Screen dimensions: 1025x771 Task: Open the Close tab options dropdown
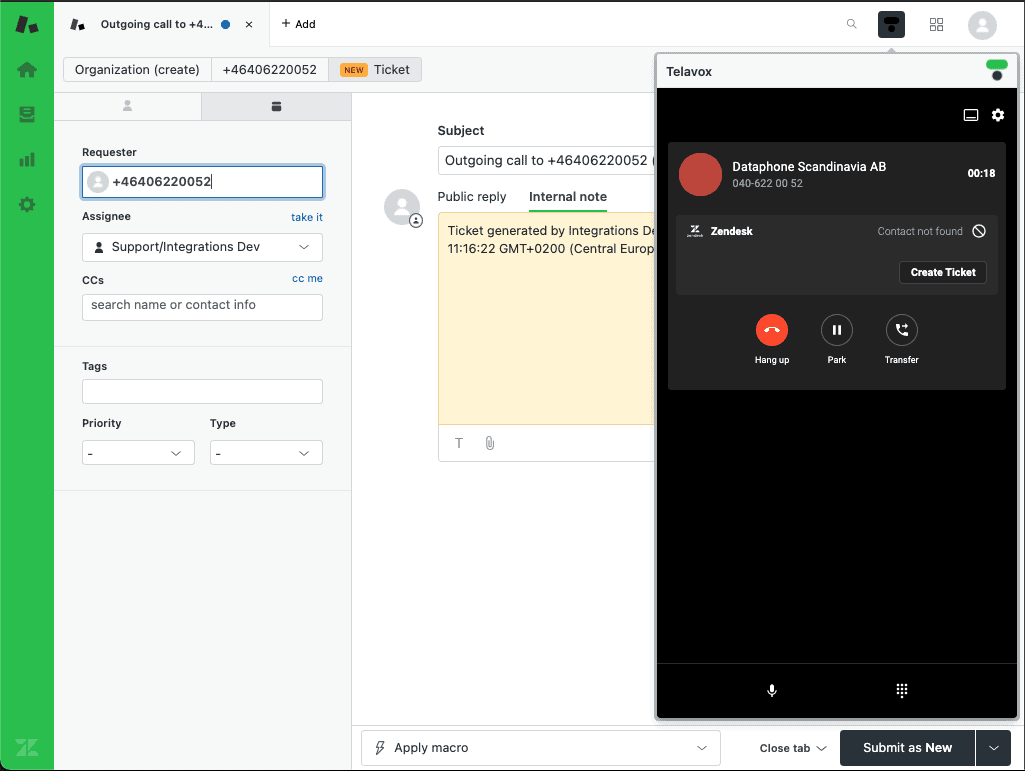[x=793, y=748]
